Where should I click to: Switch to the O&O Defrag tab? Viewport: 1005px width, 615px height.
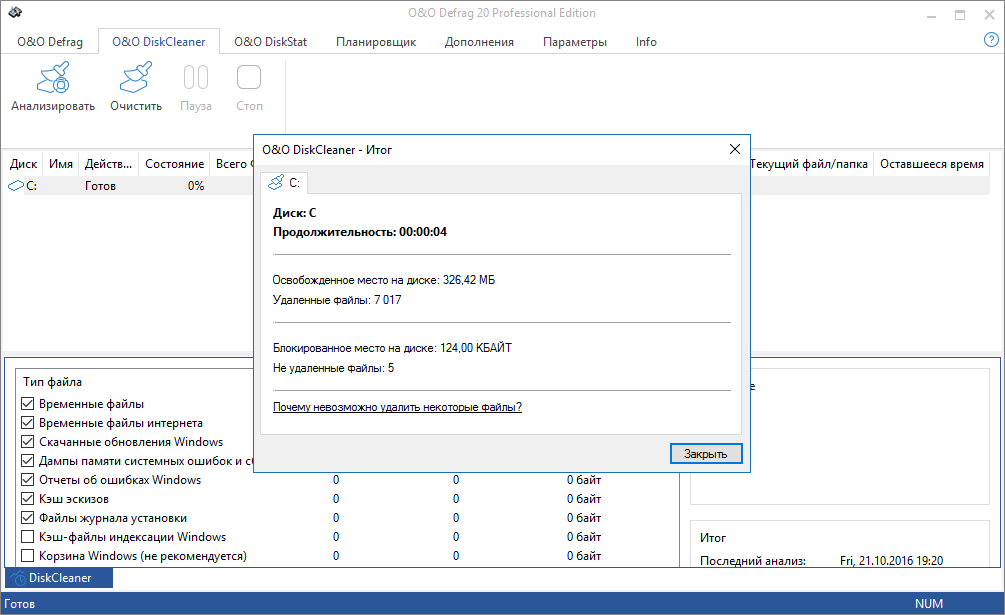coord(50,42)
